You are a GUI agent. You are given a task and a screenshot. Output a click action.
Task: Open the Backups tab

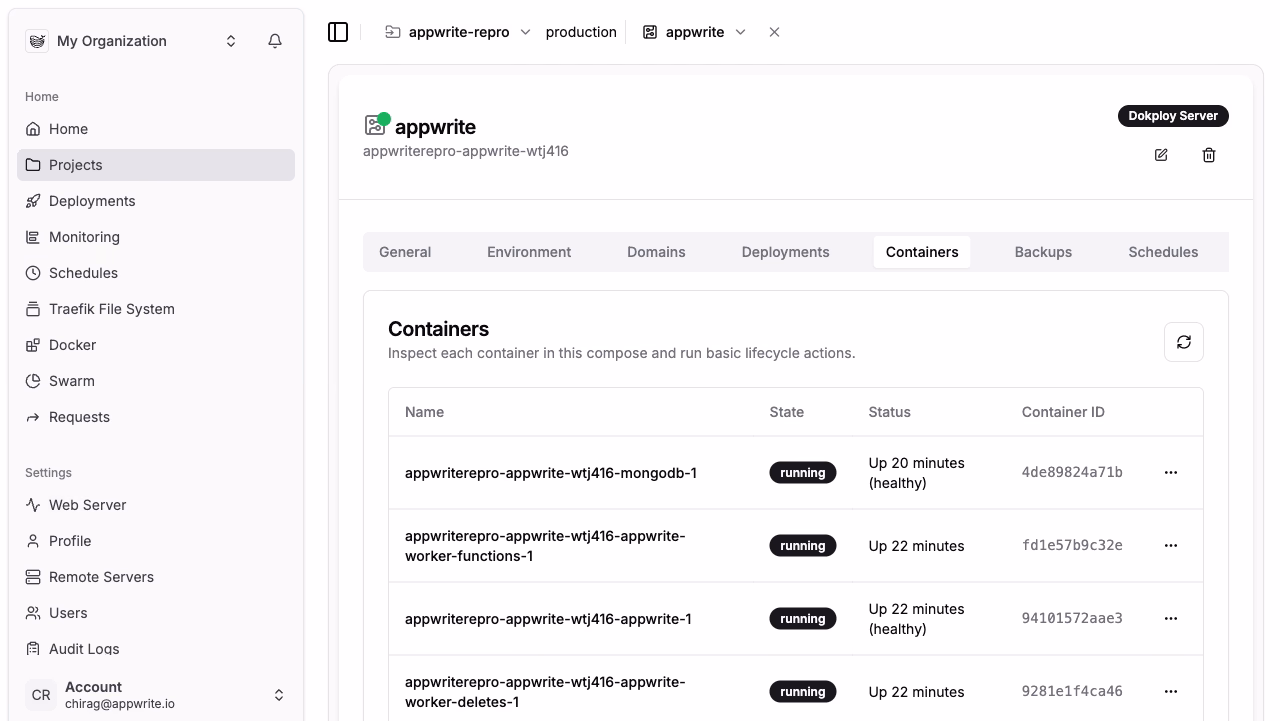coord(1043,252)
